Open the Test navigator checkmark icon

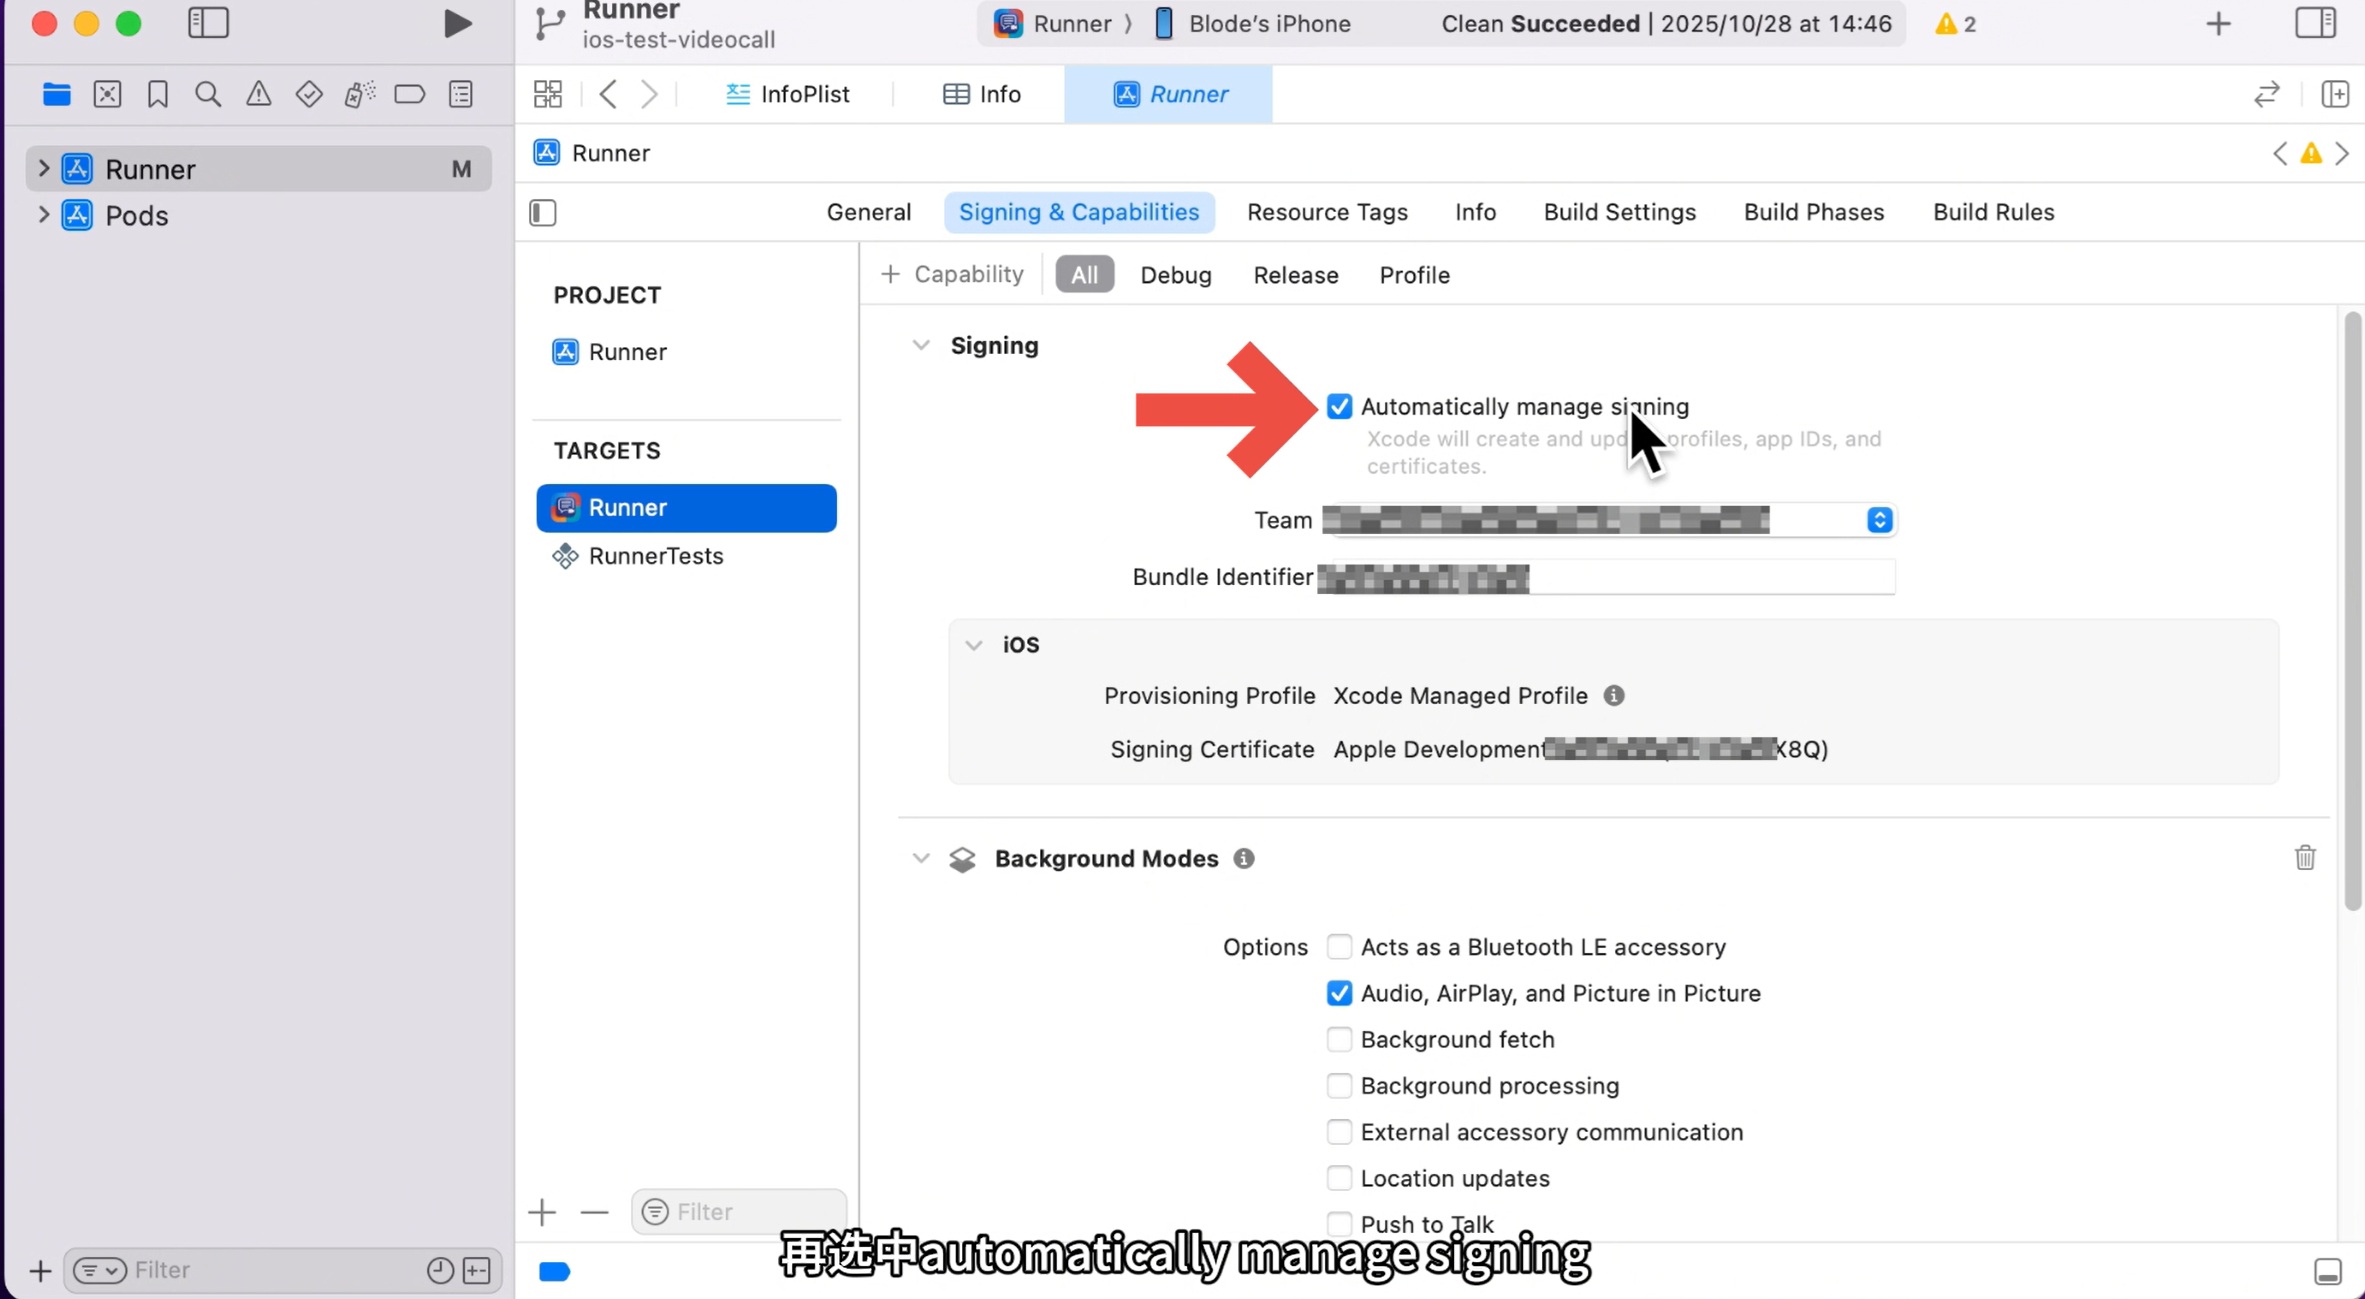click(309, 94)
